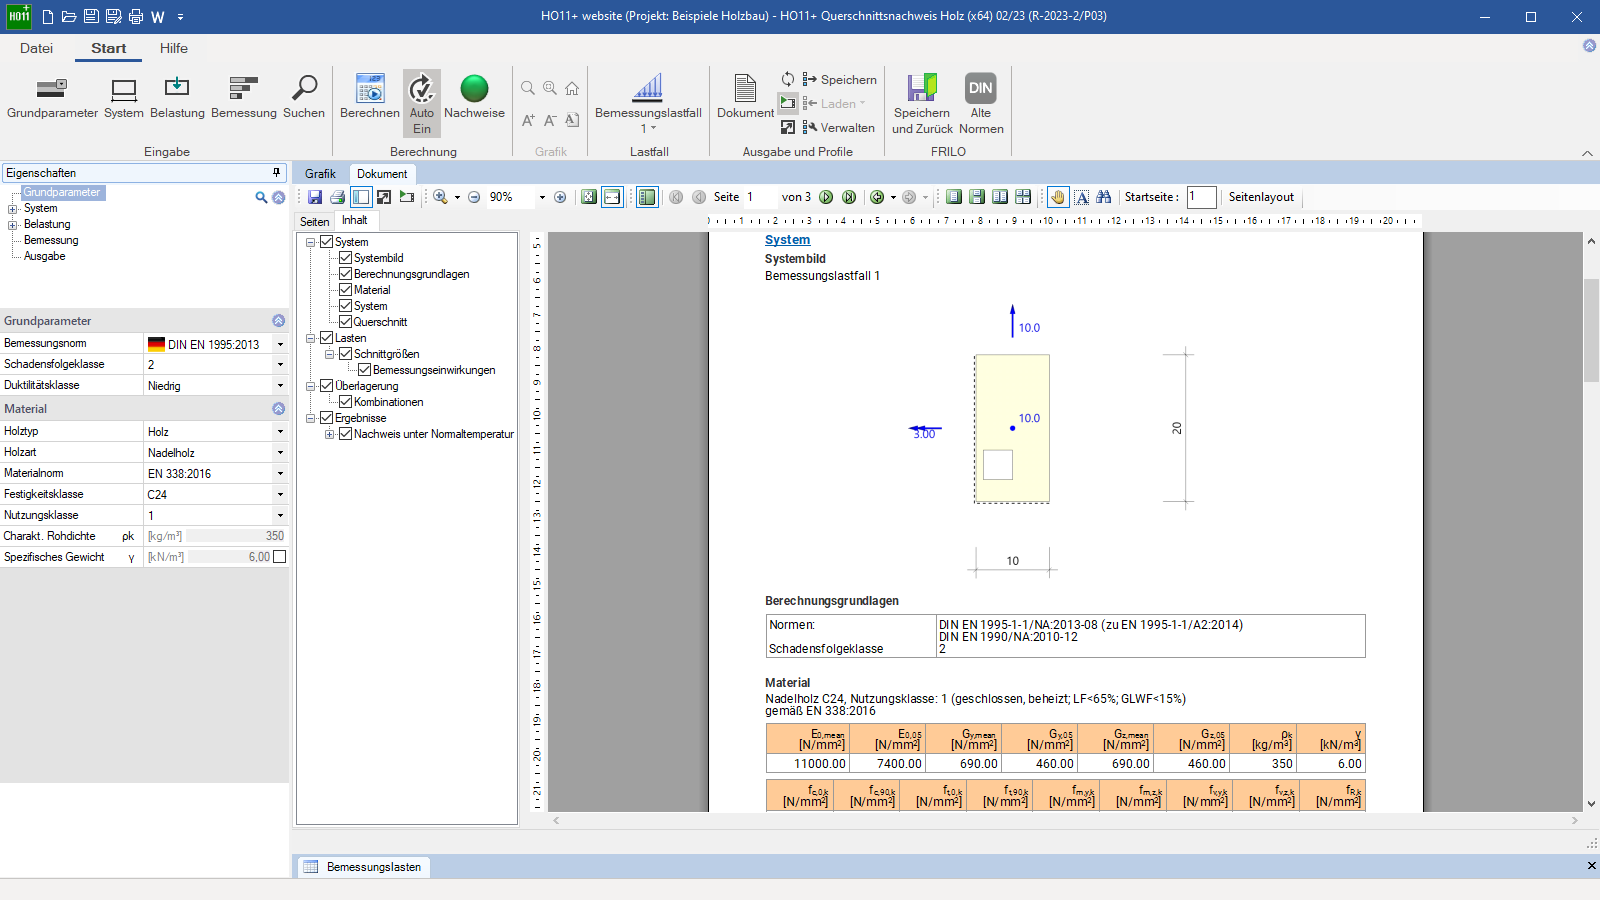1600x900 pixels.
Task: Click Speichern und Zurück
Action: 922,103
